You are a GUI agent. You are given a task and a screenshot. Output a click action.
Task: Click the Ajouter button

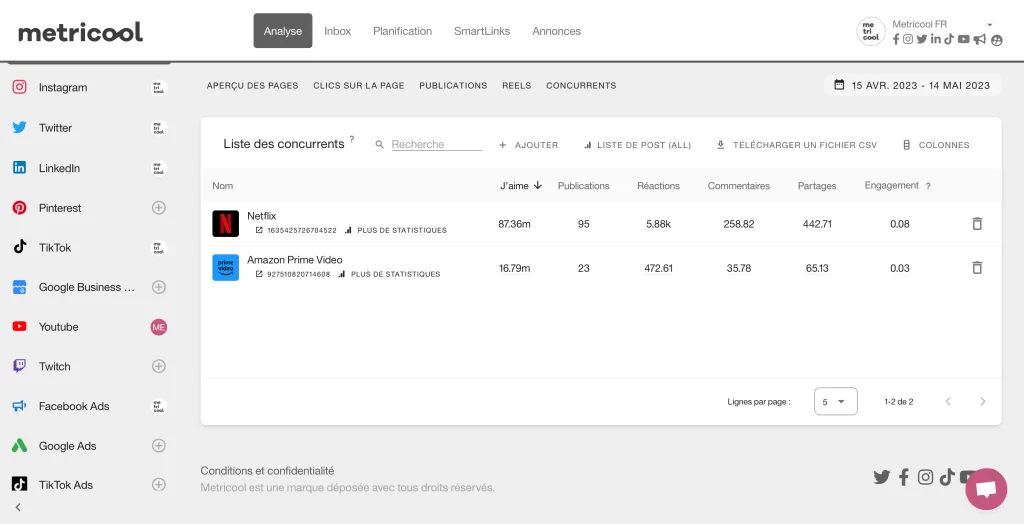529,145
